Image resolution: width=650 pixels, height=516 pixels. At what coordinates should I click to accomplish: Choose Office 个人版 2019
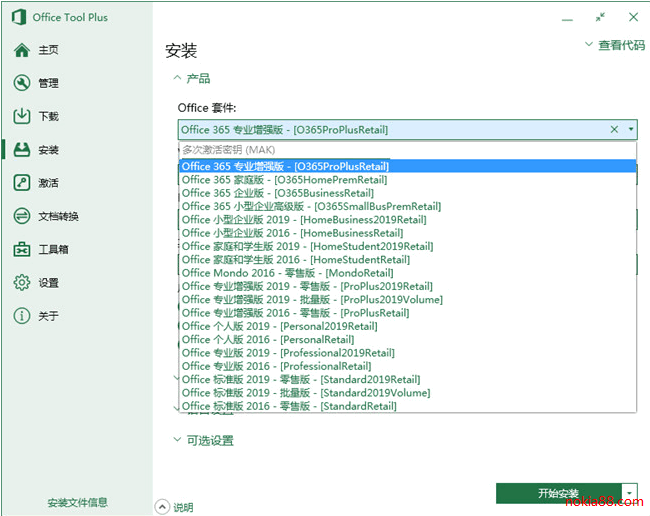[408, 326]
